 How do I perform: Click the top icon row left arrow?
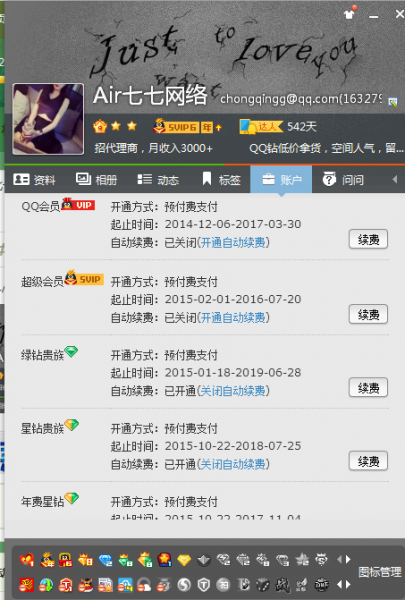pos(339,559)
